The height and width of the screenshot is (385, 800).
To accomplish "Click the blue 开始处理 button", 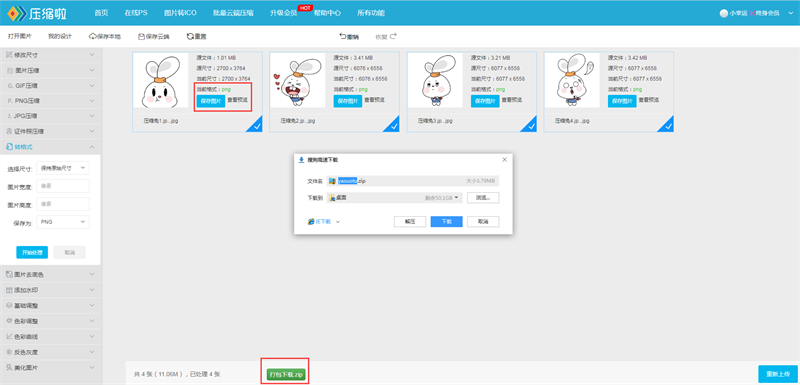I will [32, 252].
